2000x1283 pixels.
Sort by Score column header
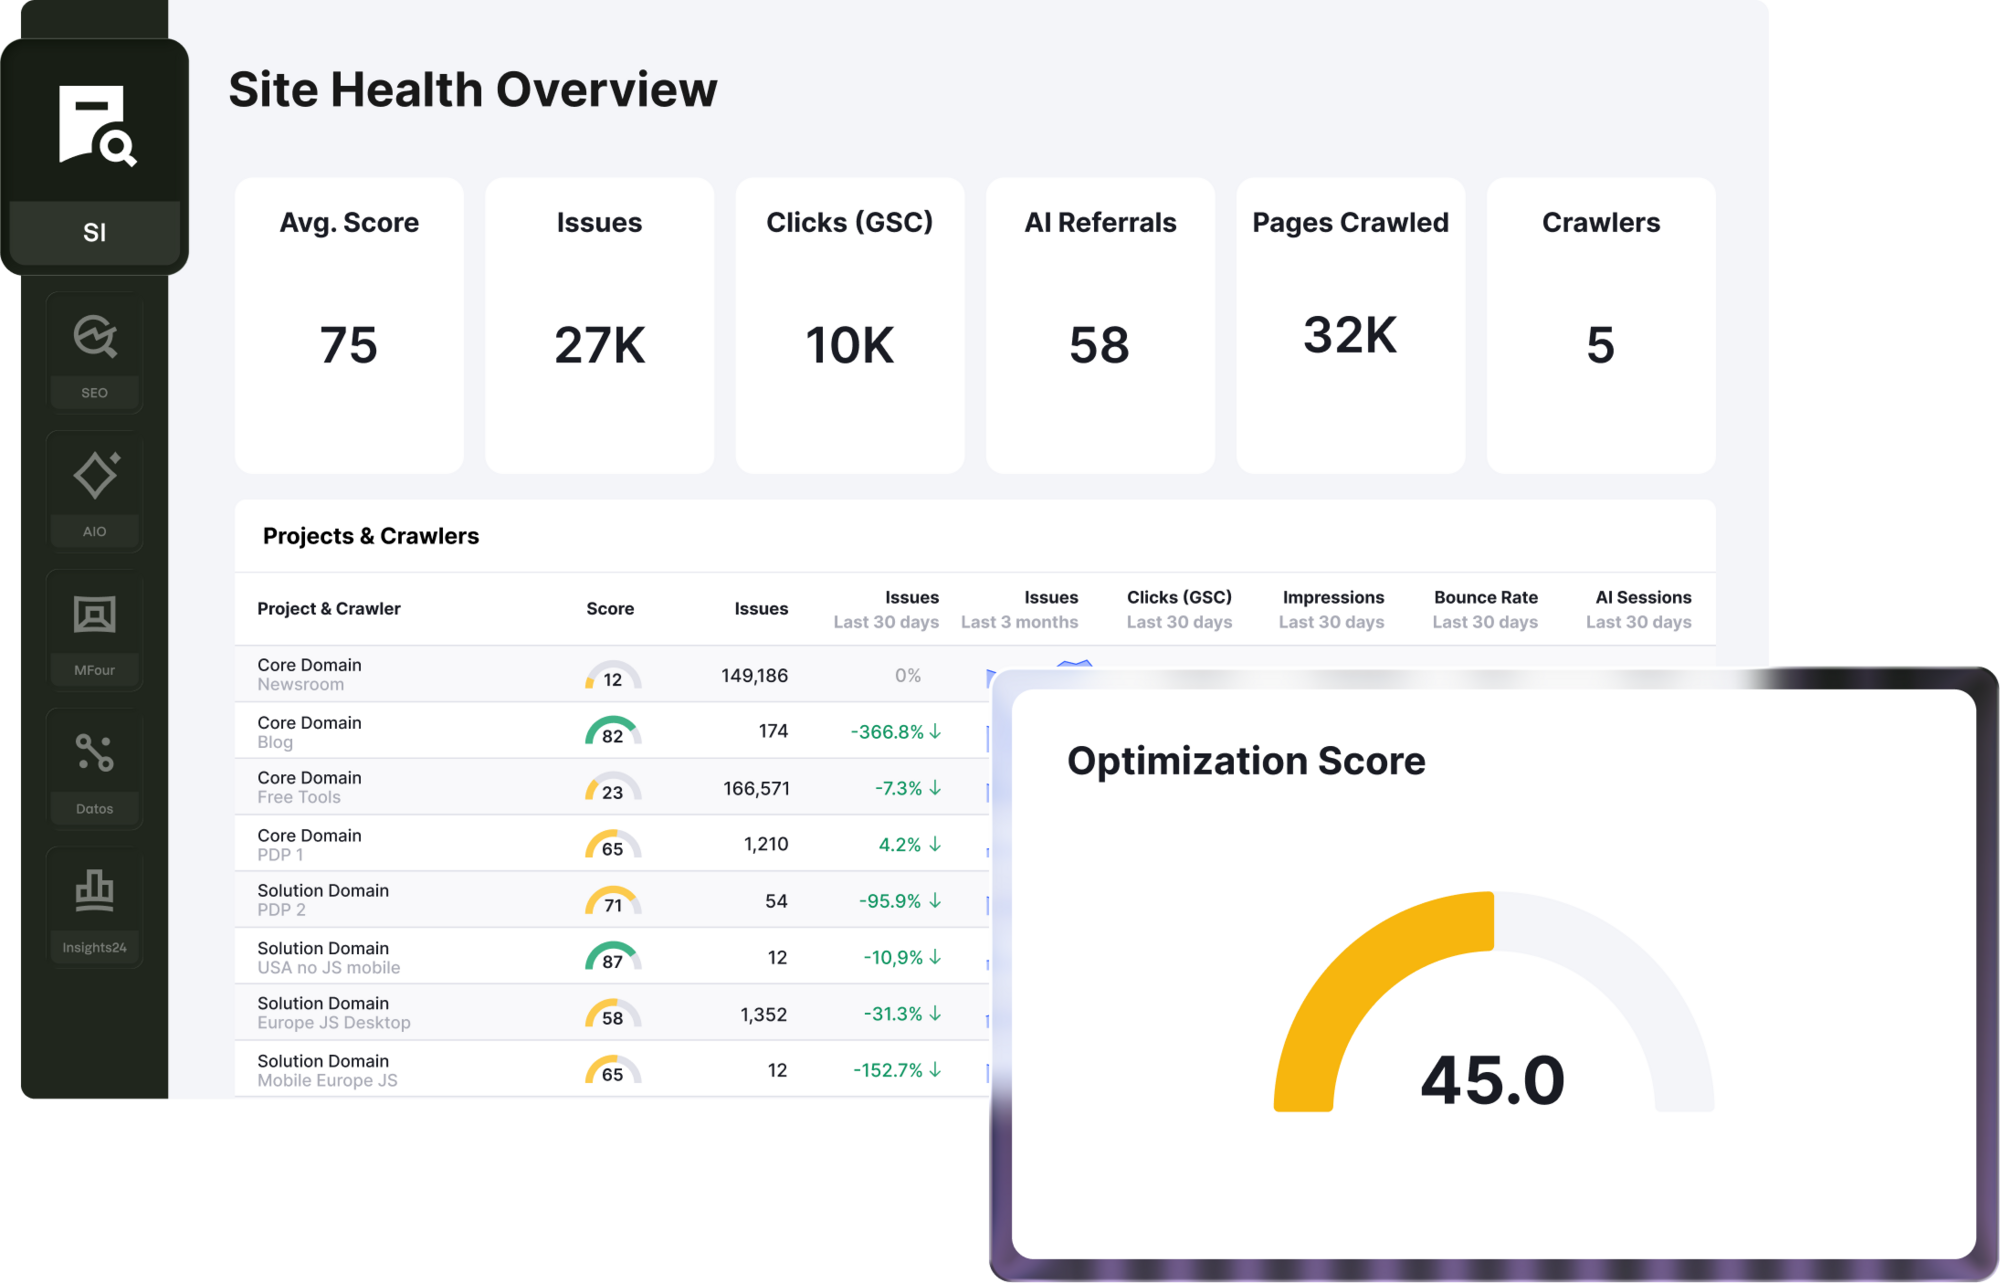click(x=610, y=609)
